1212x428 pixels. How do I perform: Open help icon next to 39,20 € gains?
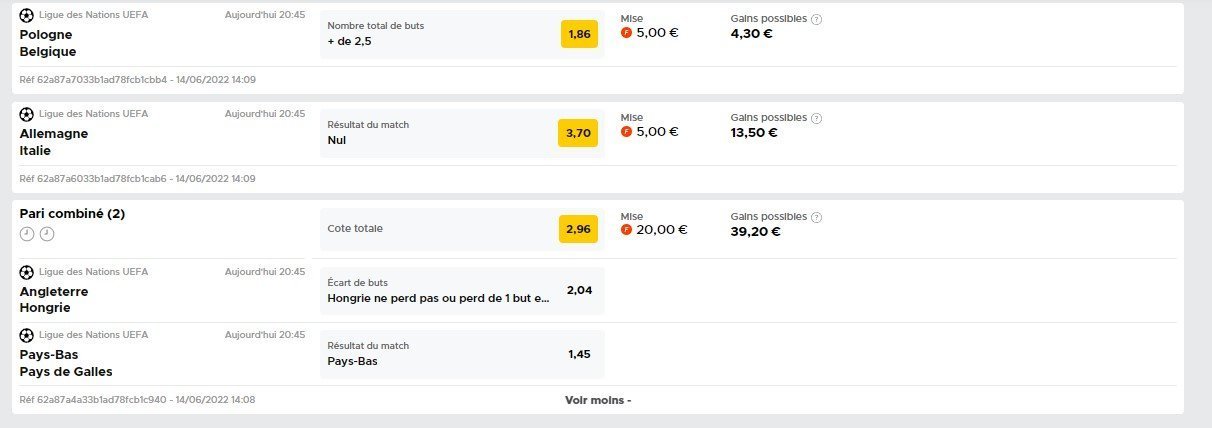coord(817,217)
